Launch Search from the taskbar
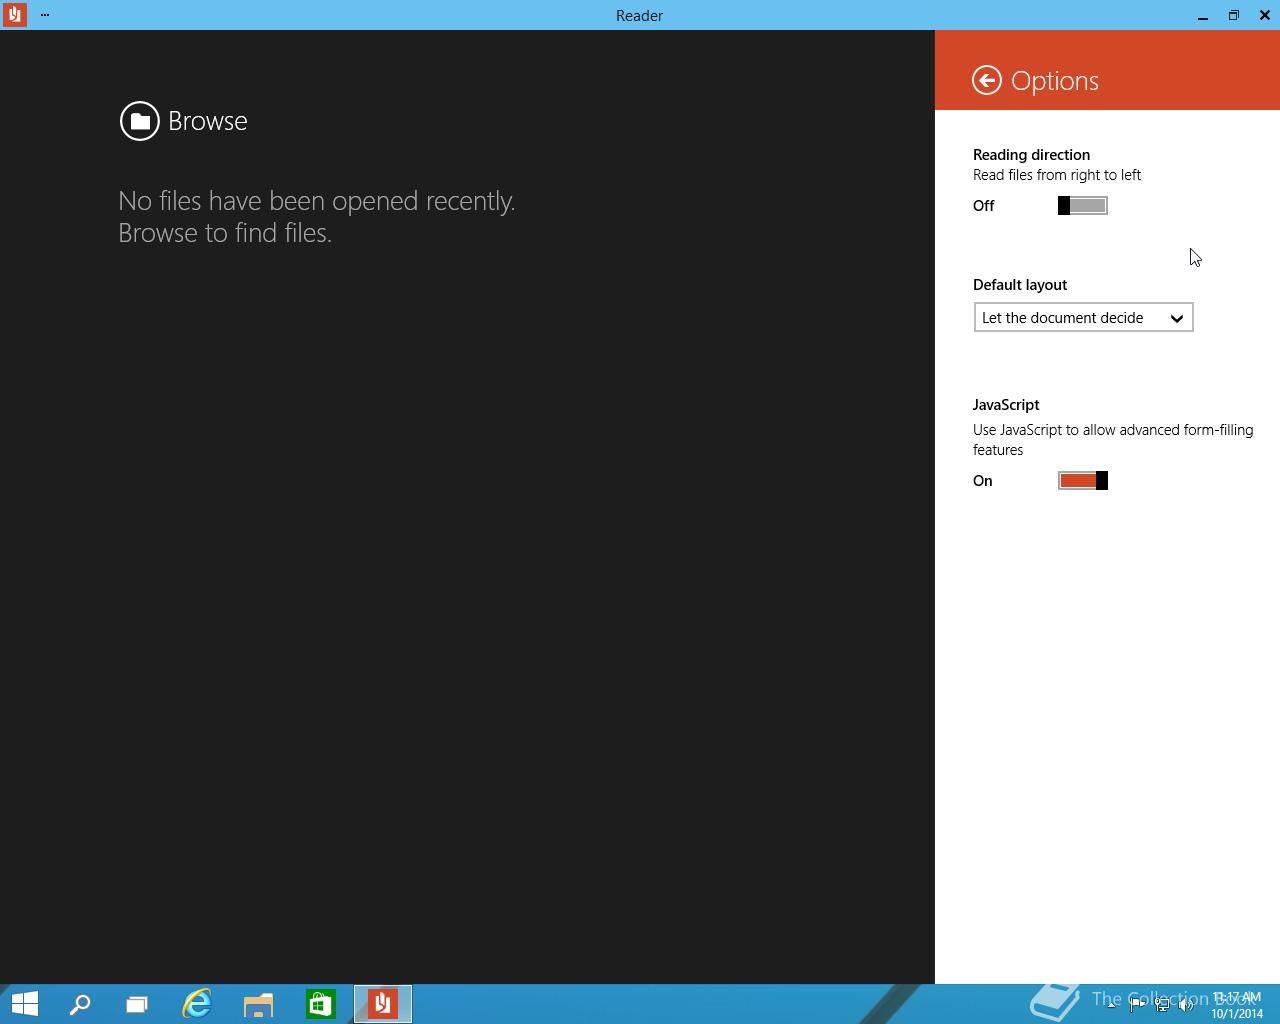Screen dimensions: 1280x1024 click(x=80, y=1004)
